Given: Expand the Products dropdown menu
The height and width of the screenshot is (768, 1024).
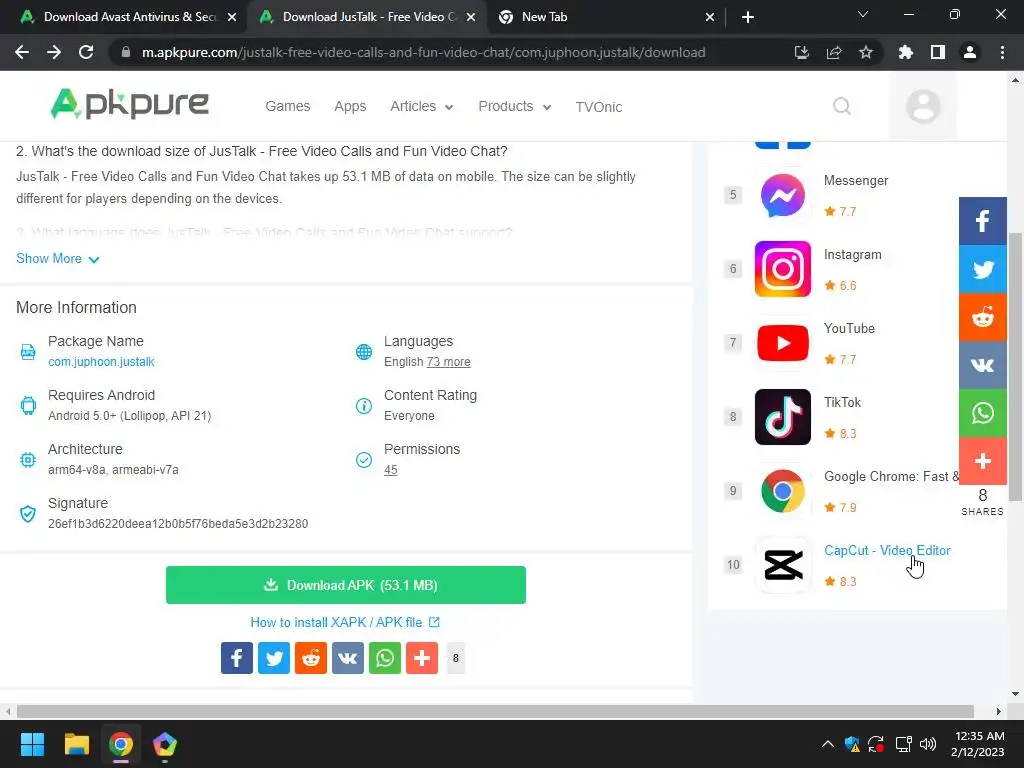Looking at the screenshot, I should point(515,106).
